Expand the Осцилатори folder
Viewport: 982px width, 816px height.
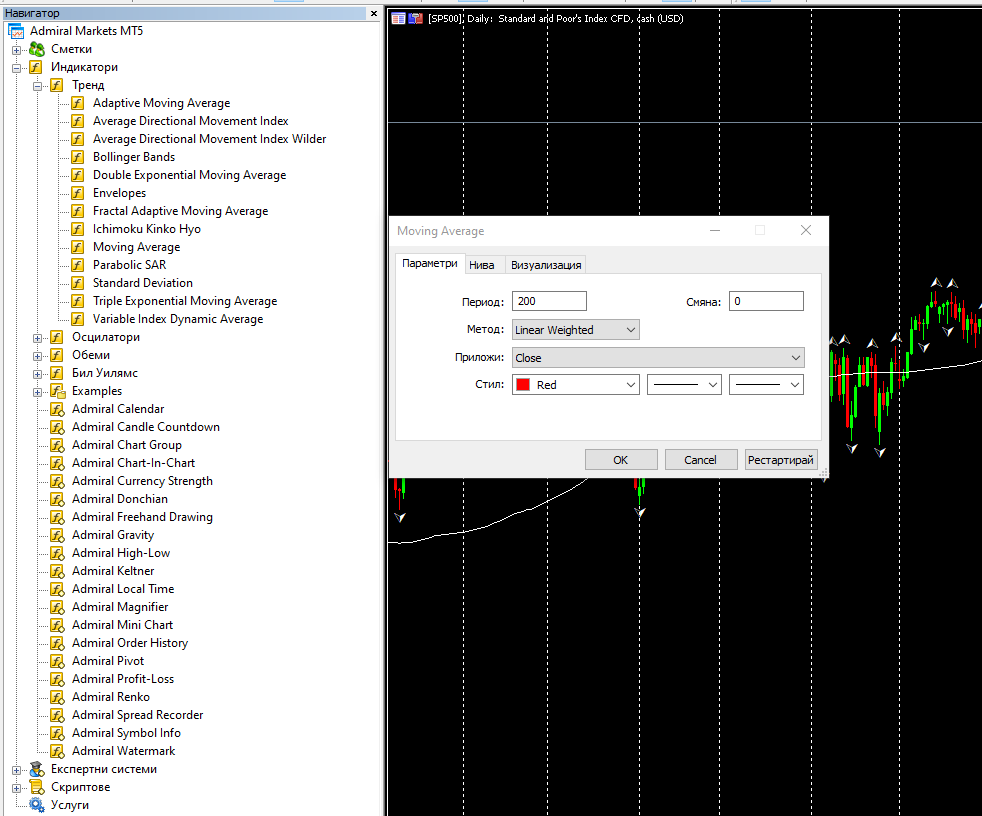pyautogui.click(x=38, y=338)
